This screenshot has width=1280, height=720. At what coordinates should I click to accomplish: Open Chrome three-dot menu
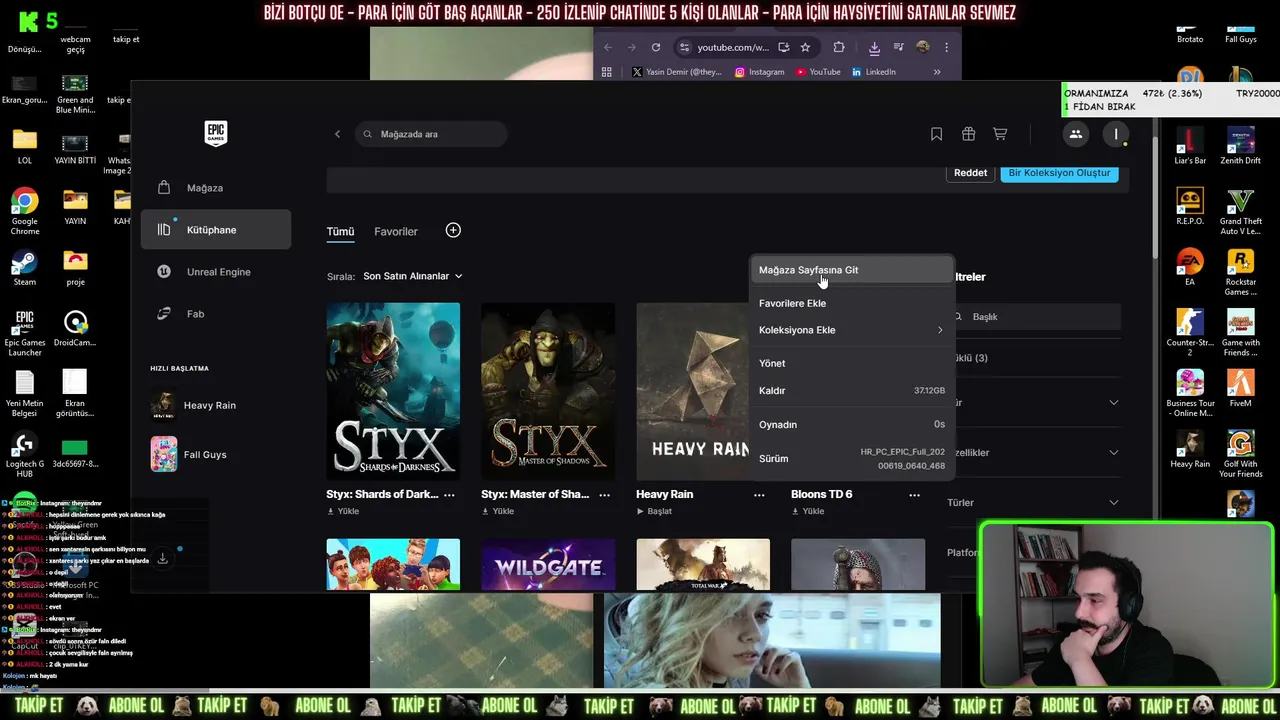946,47
